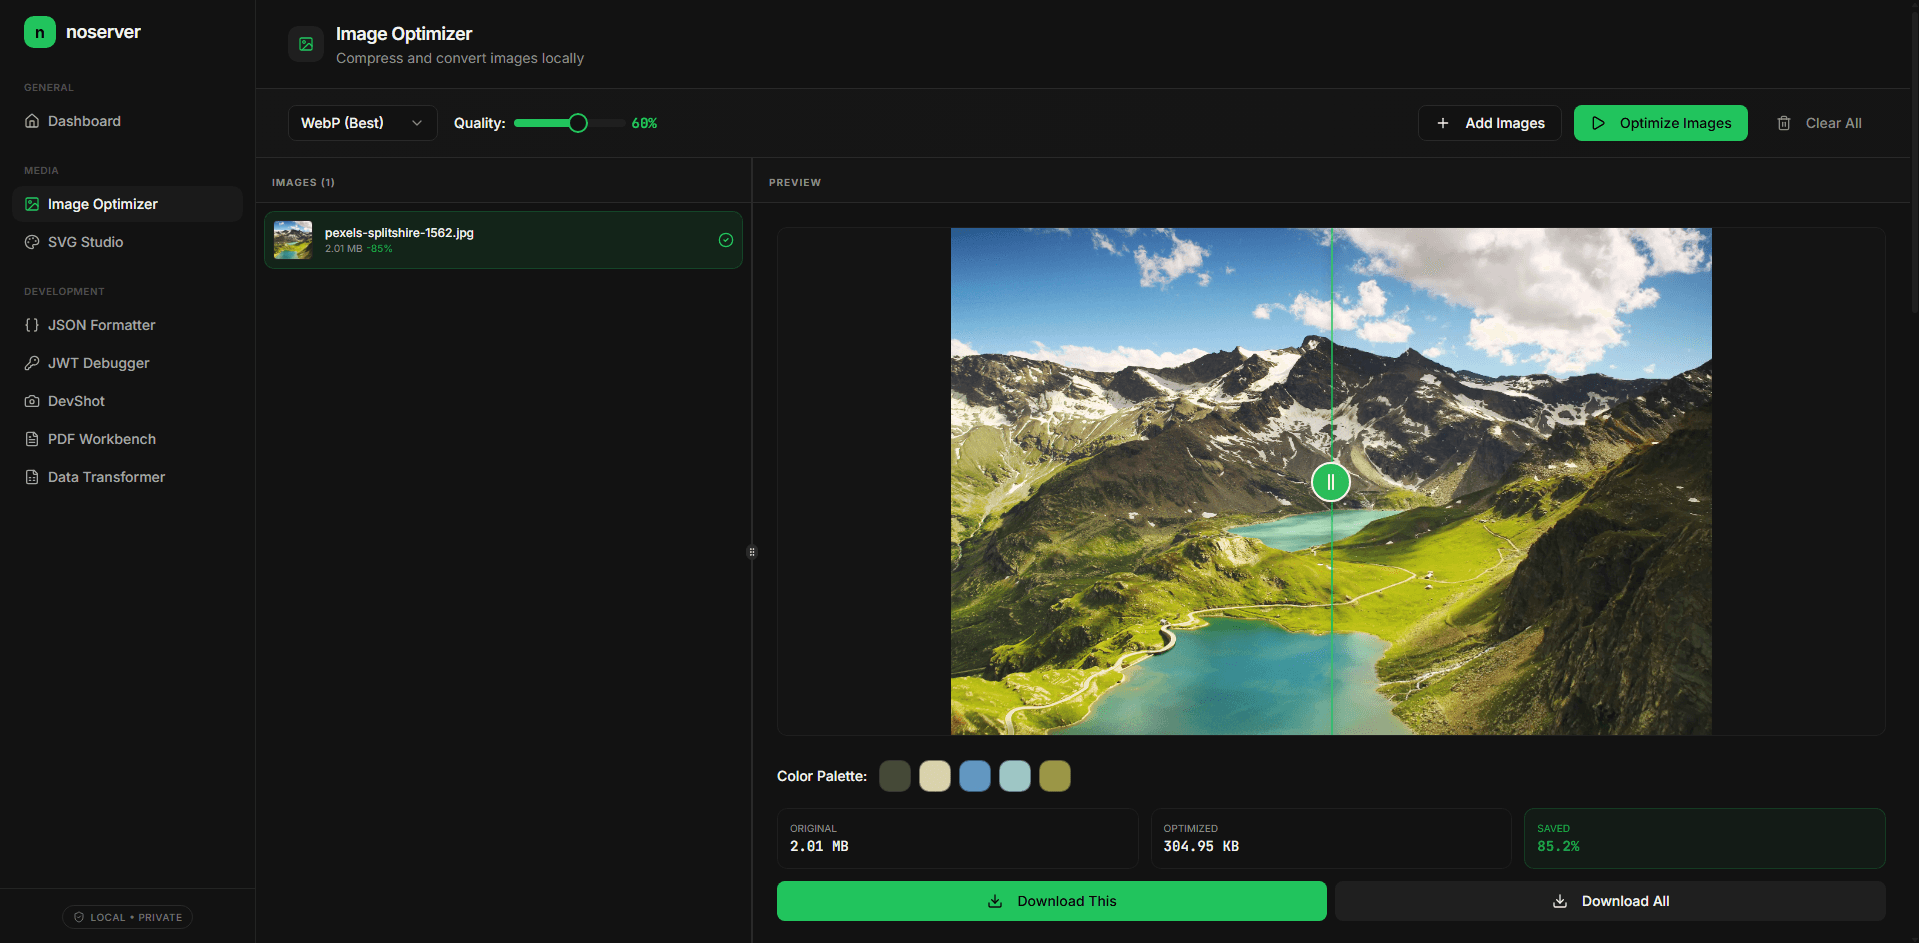Open PDF Workbench using its document icon
This screenshot has height=943, width=1919.
[32, 439]
